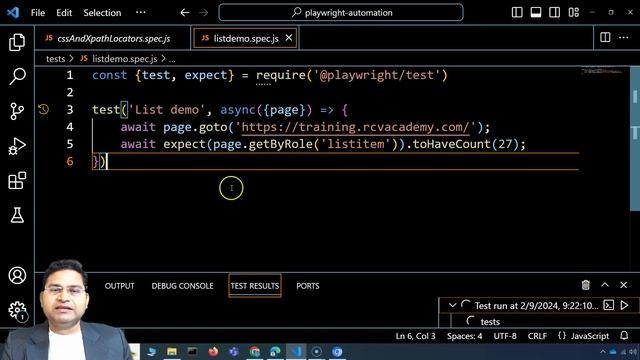Expand the hidden menus ellipsis in title bar

[141, 13]
